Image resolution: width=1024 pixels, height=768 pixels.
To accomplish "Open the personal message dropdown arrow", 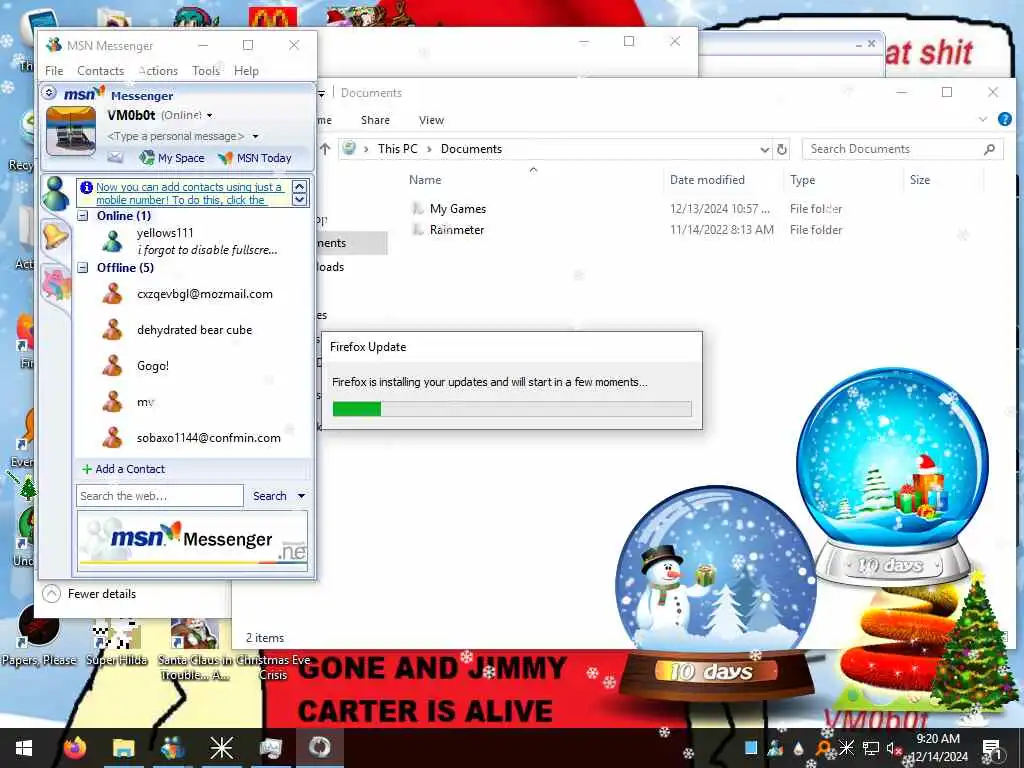I will pos(255,136).
